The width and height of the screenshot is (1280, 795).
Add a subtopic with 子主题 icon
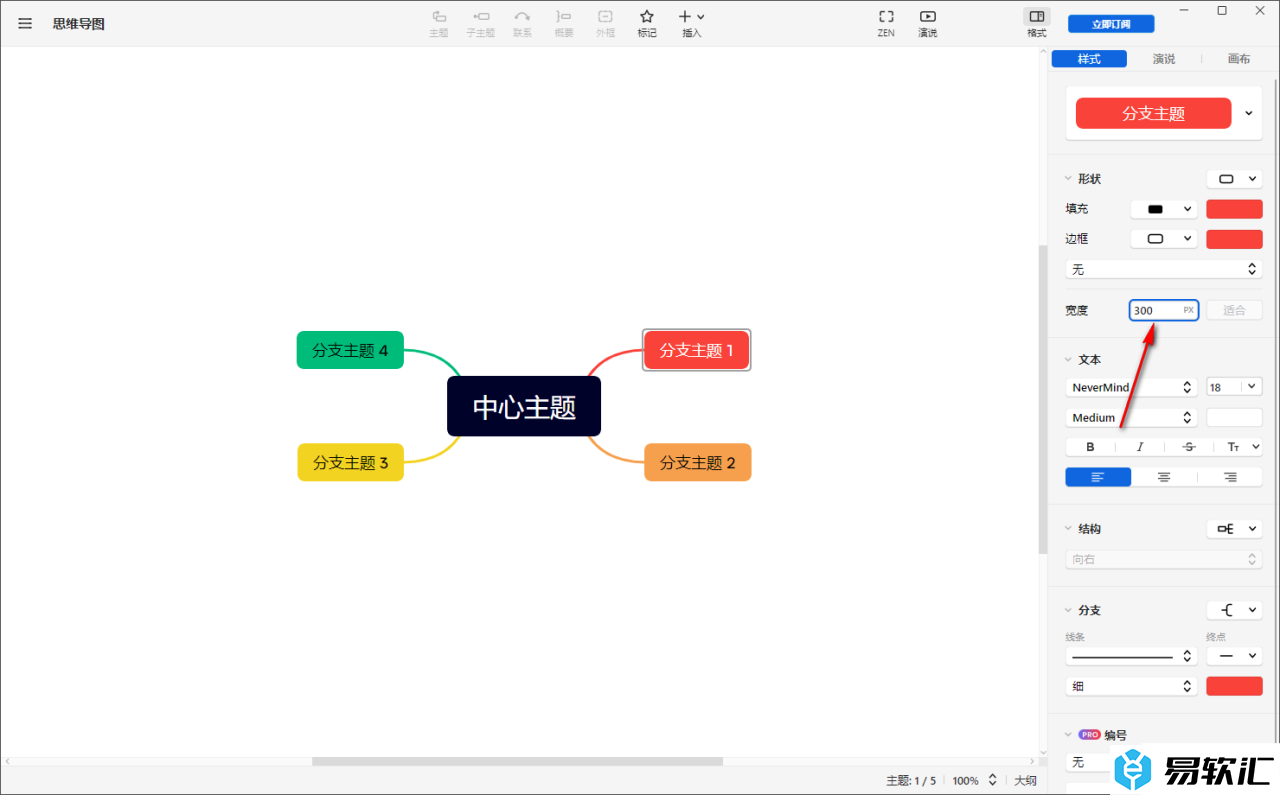481,23
